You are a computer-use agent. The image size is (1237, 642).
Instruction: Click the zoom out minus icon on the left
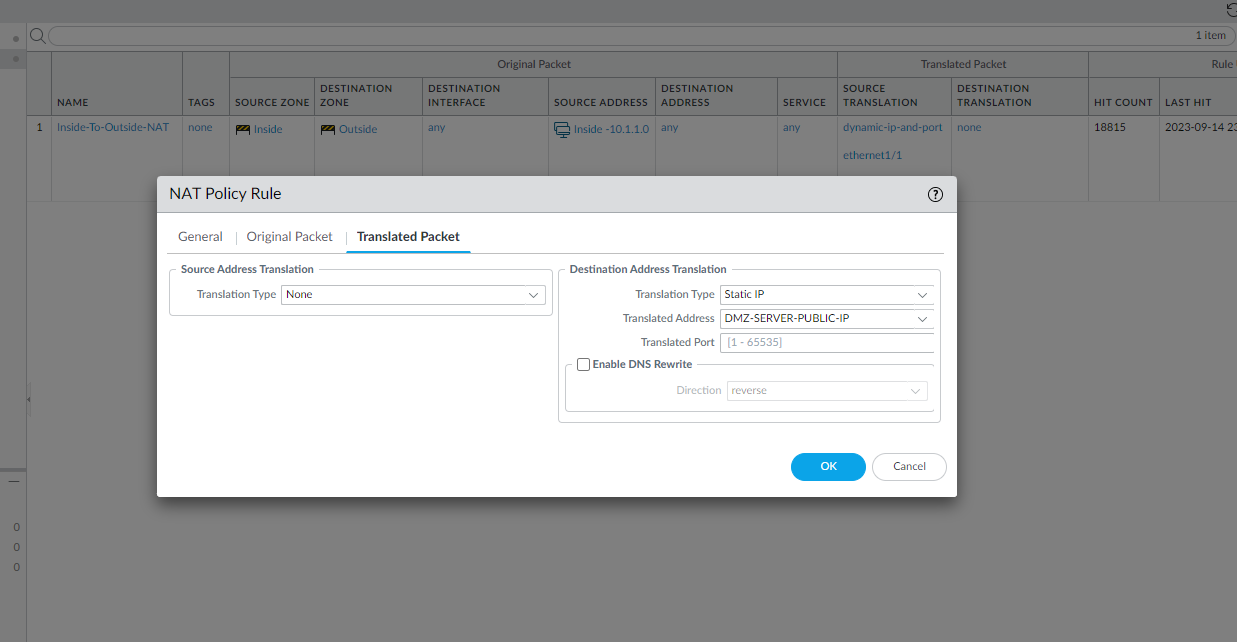tap(14, 480)
